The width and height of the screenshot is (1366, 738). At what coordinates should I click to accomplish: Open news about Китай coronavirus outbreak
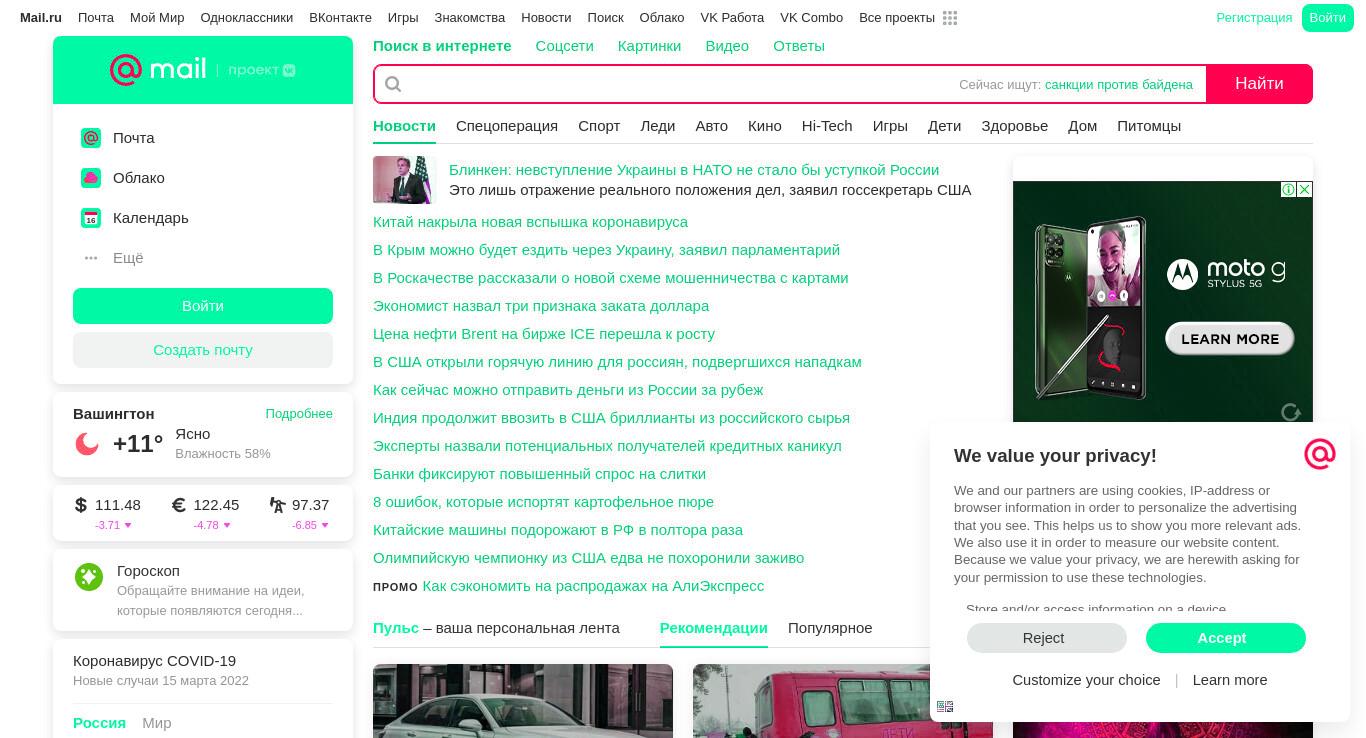530,222
